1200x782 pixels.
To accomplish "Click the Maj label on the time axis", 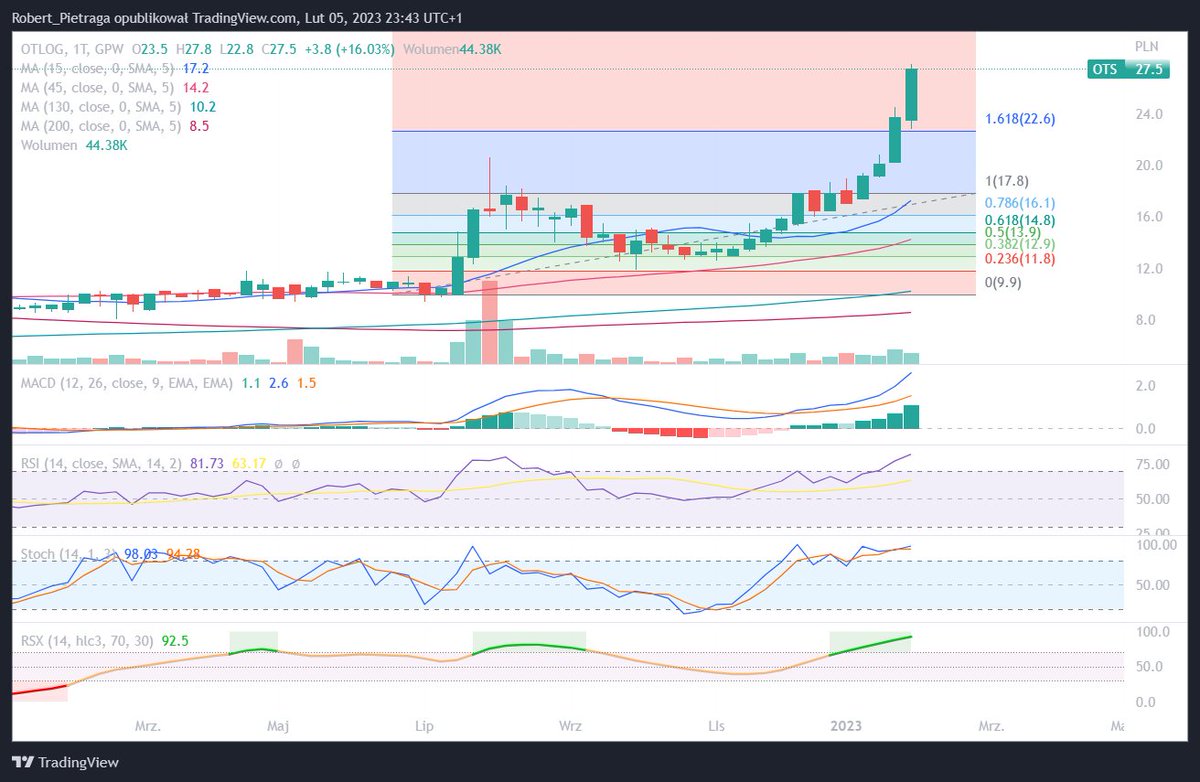I will coord(279,725).
